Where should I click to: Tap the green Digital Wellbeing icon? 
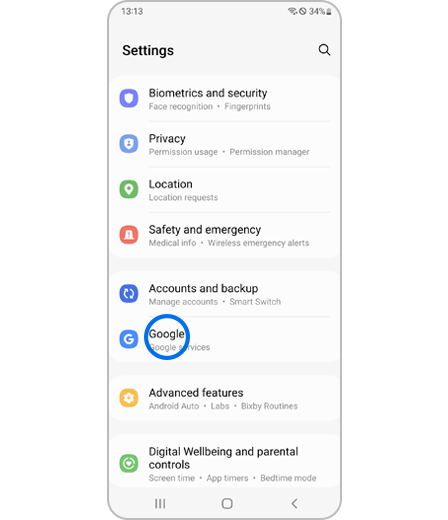pyautogui.click(x=129, y=463)
